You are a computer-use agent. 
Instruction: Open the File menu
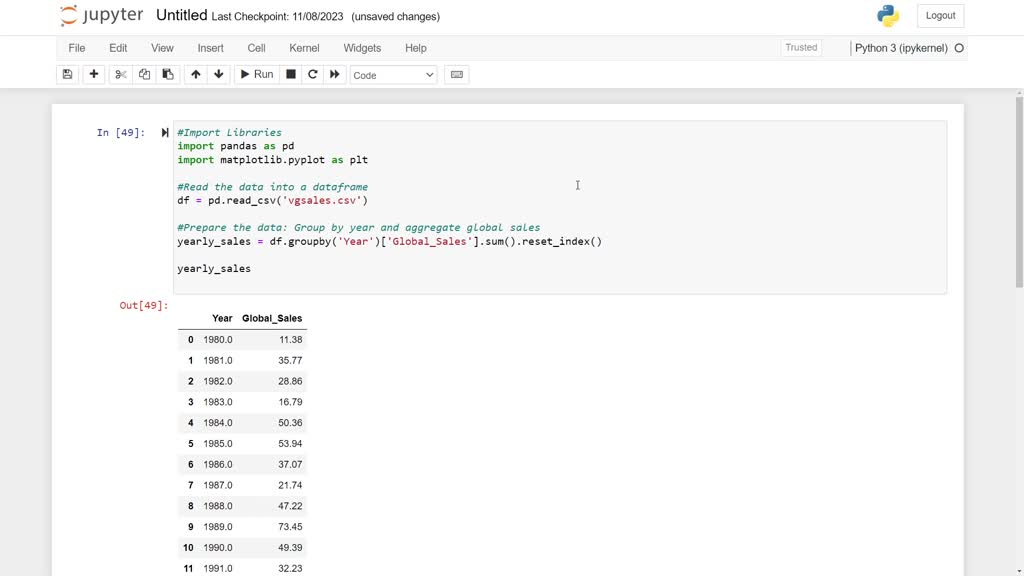76,48
